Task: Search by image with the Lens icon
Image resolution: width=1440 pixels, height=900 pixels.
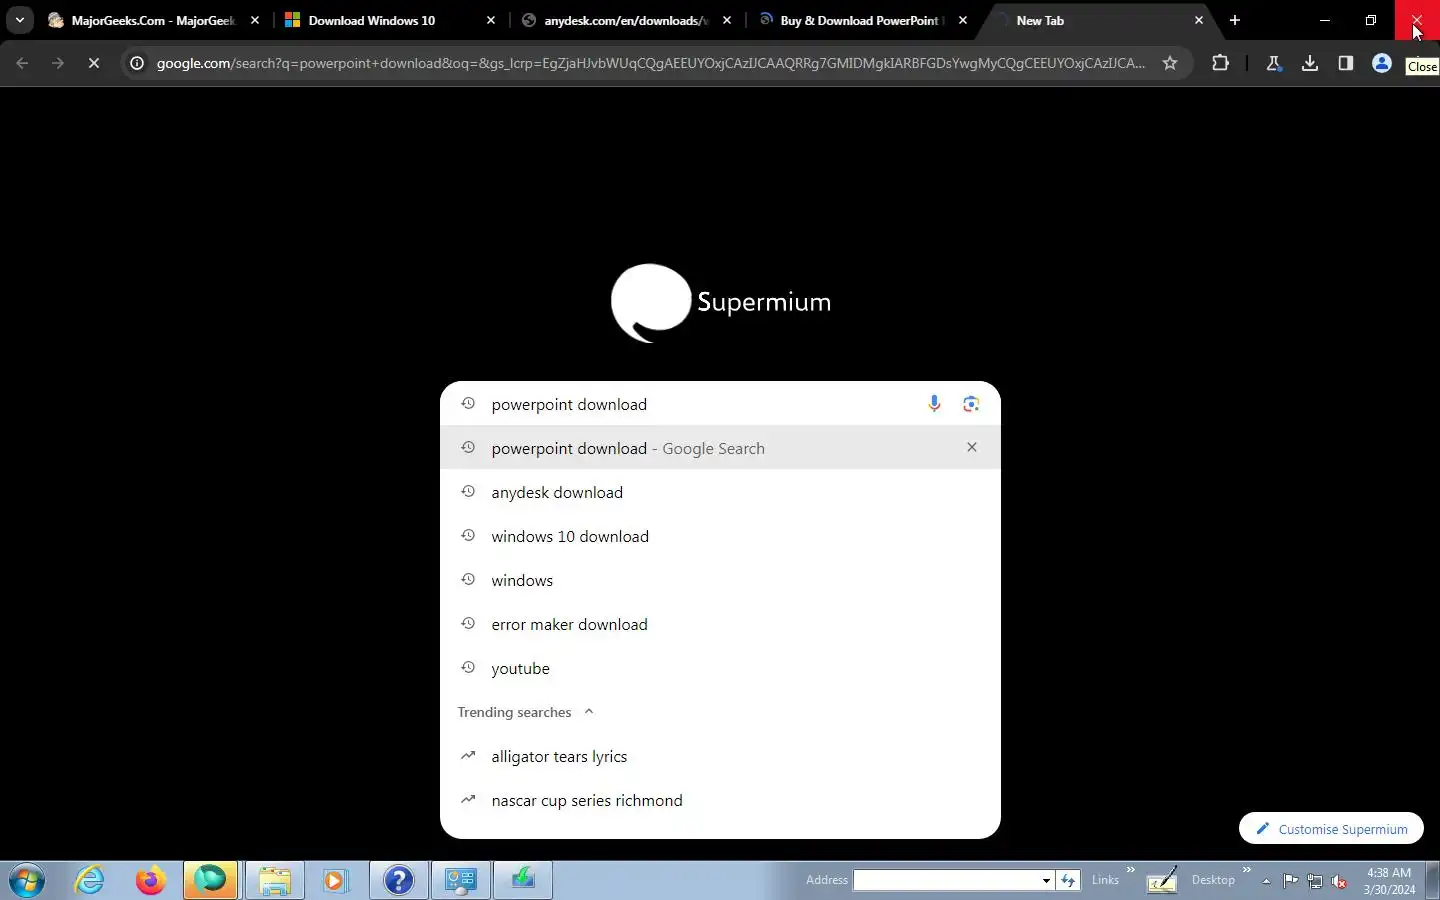Action: coord(971,404)
